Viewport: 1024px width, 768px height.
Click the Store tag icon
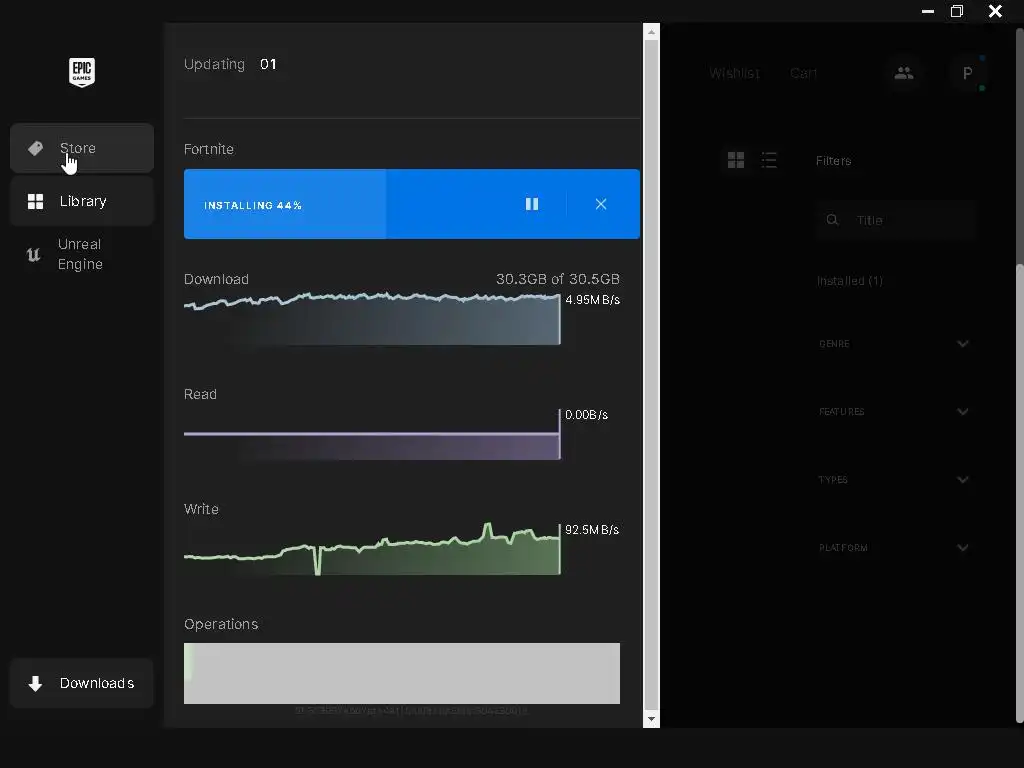(x=35, y=148)
